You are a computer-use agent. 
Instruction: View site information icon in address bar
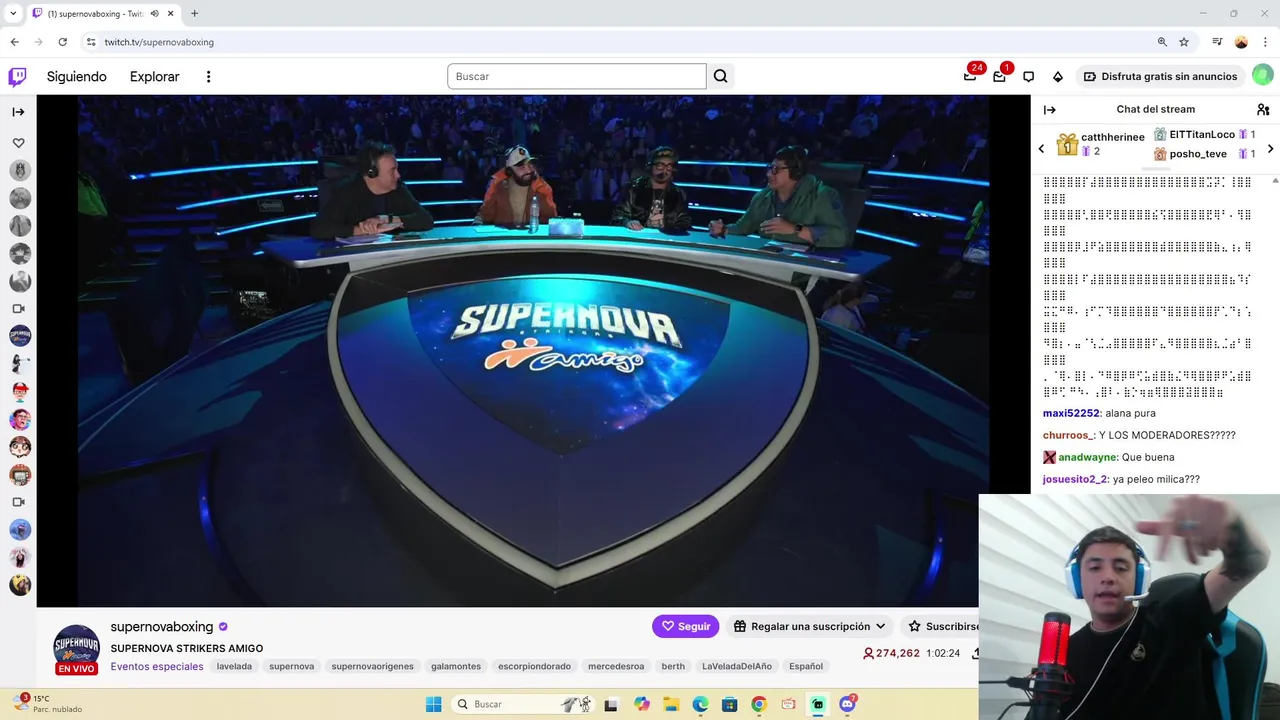[91, 42]
